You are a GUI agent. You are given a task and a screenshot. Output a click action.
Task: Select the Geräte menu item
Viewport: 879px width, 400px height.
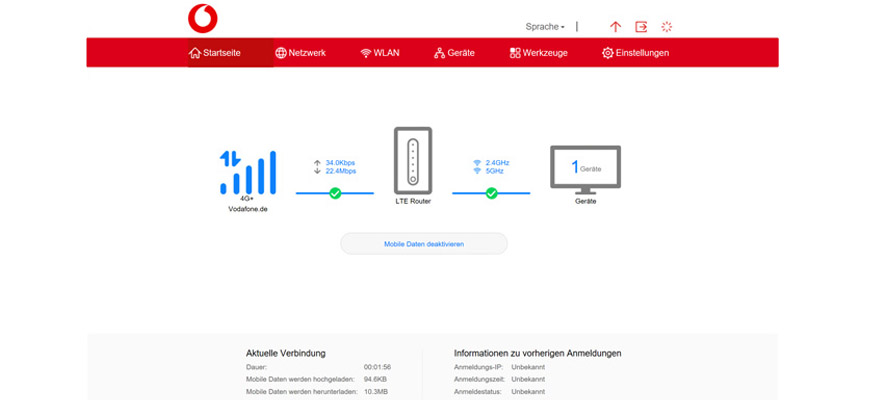click(x=454, y=53)
